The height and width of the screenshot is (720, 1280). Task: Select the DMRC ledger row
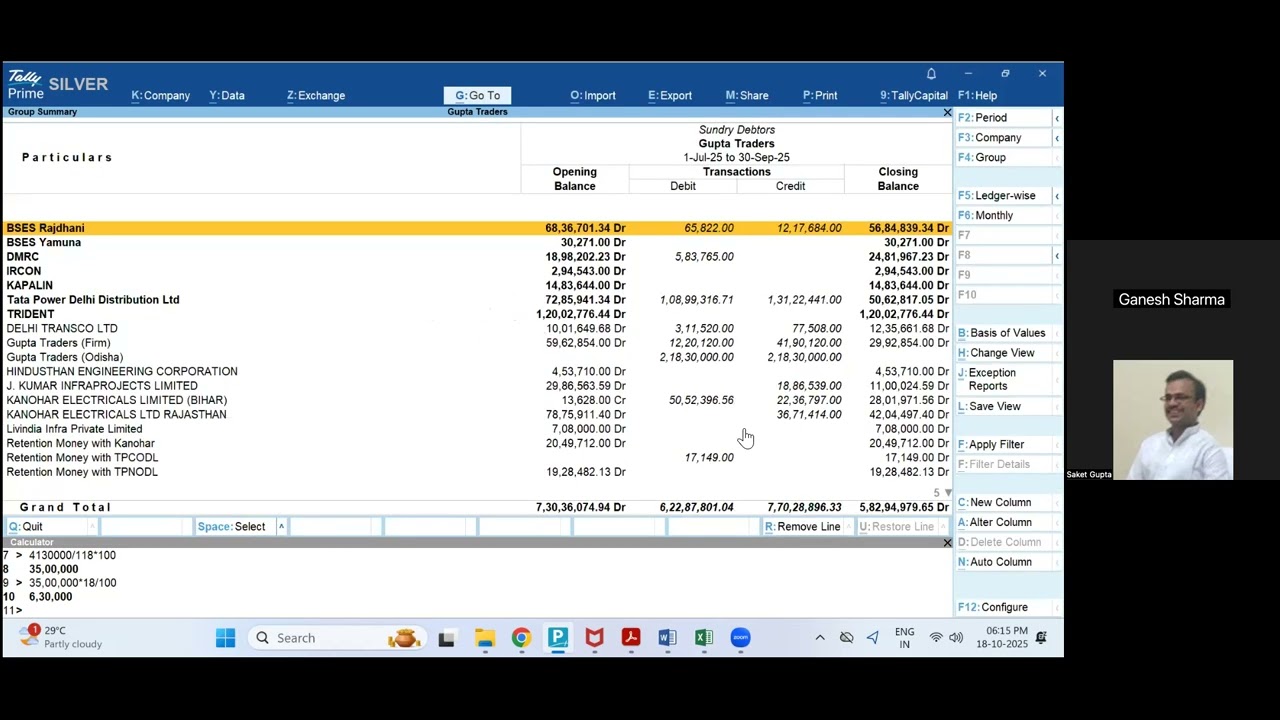tap(477, 257)
